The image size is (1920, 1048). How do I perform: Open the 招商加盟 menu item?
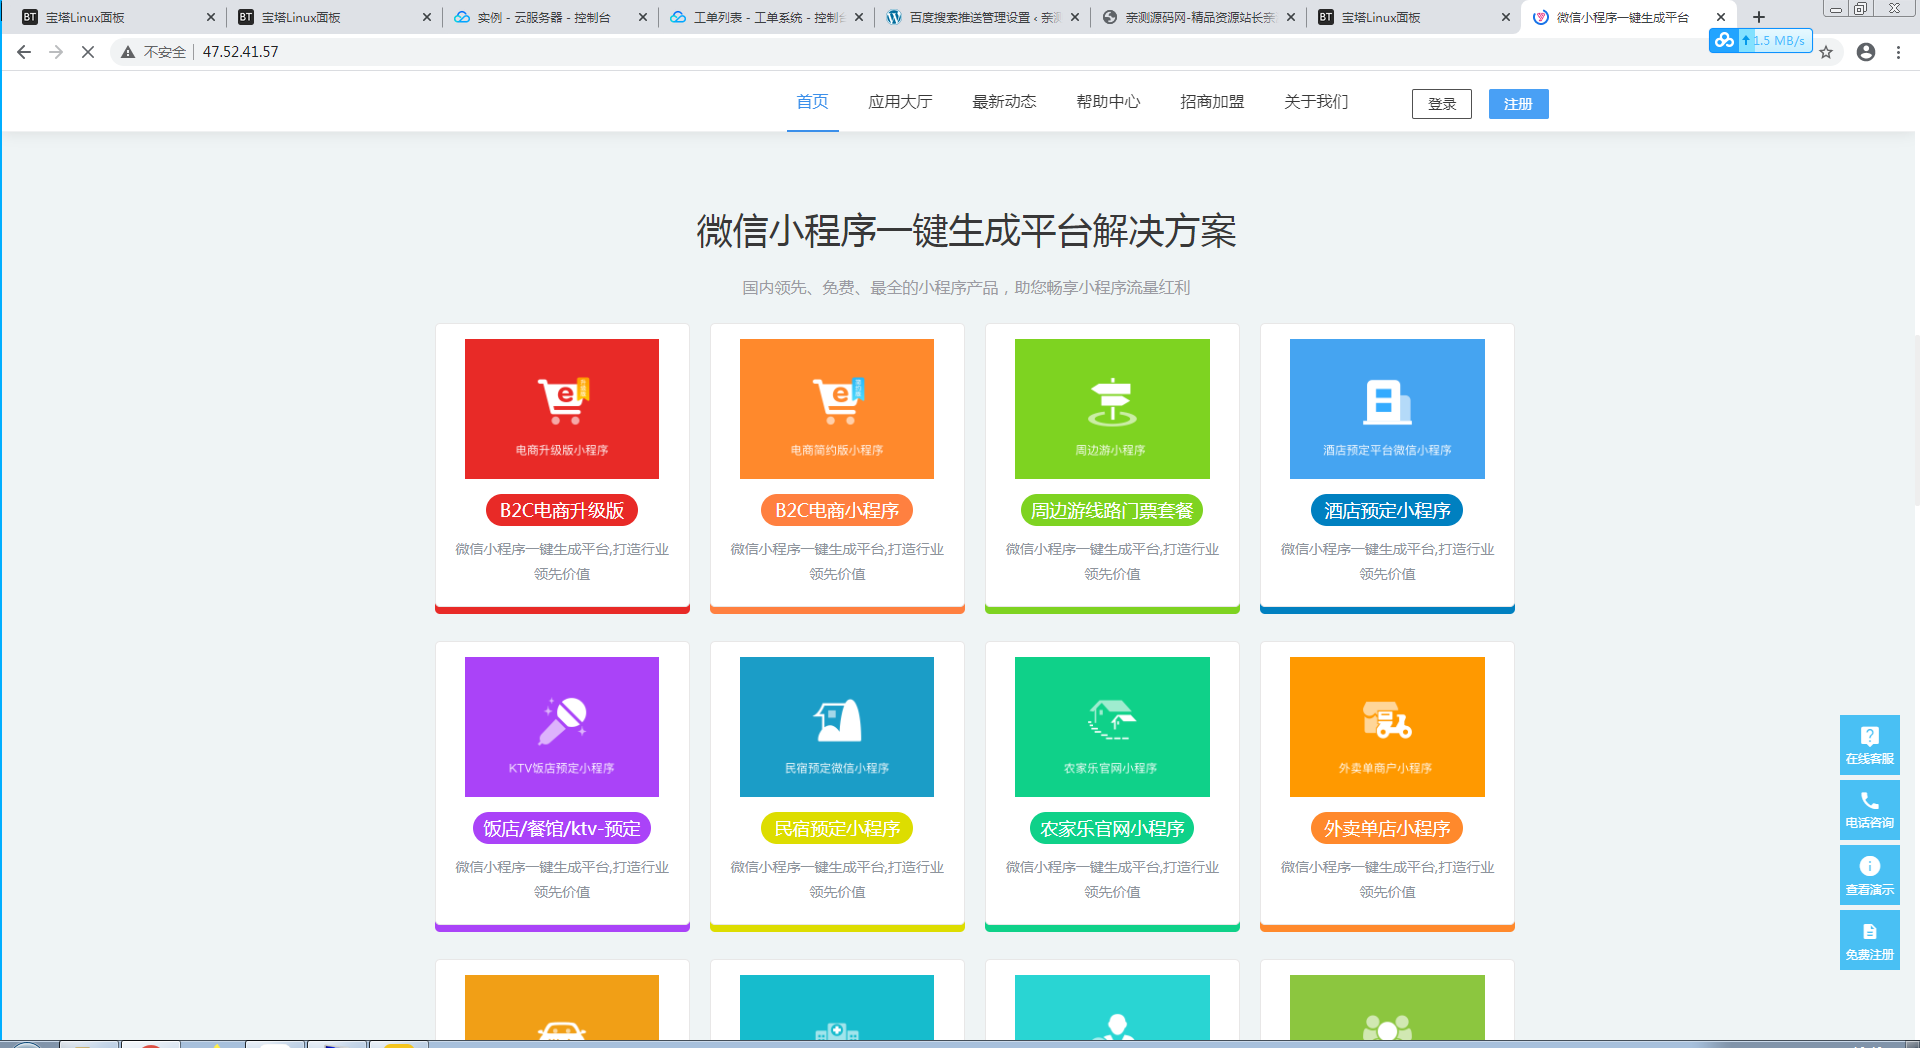[x=1212, y=102]
